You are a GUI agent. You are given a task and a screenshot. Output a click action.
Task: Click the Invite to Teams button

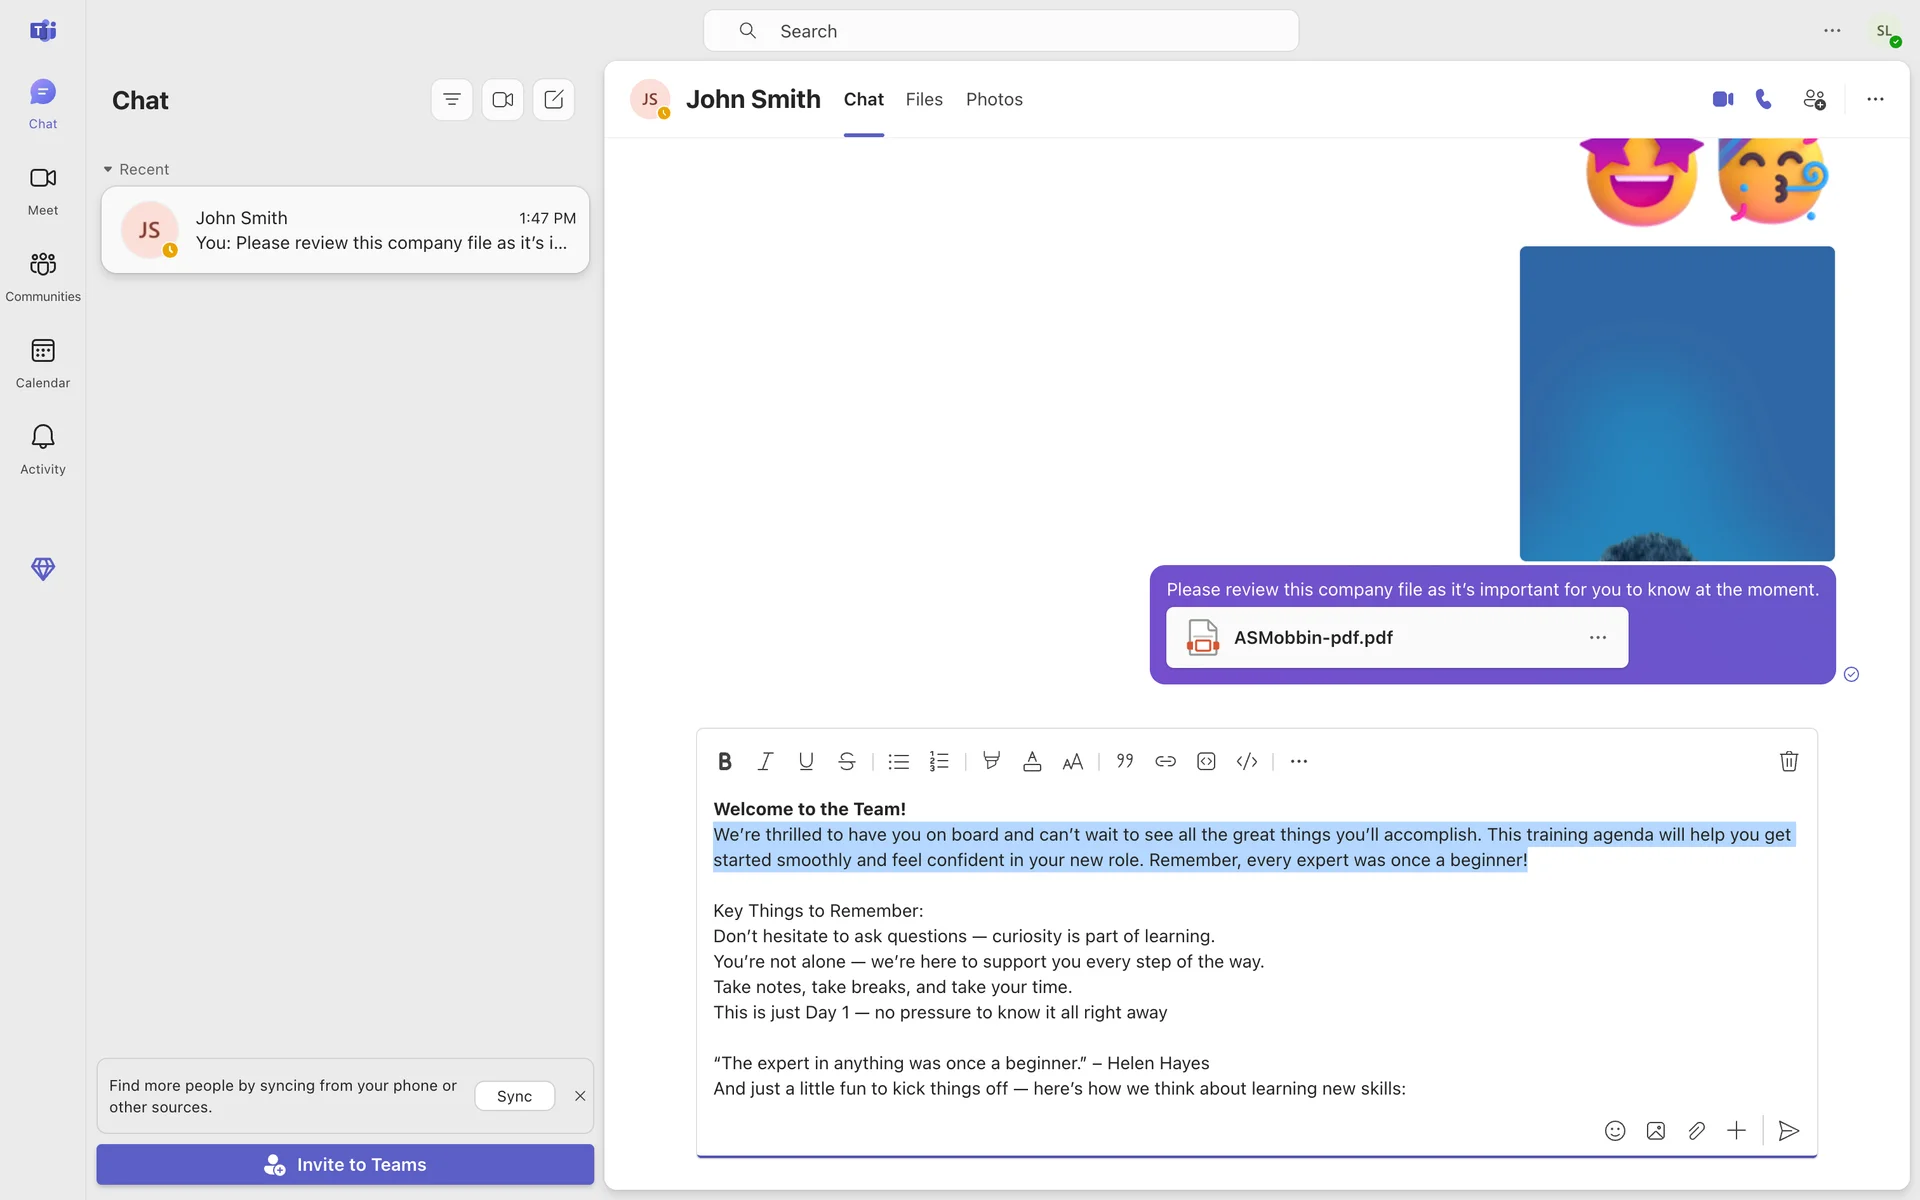[345, 1165]
